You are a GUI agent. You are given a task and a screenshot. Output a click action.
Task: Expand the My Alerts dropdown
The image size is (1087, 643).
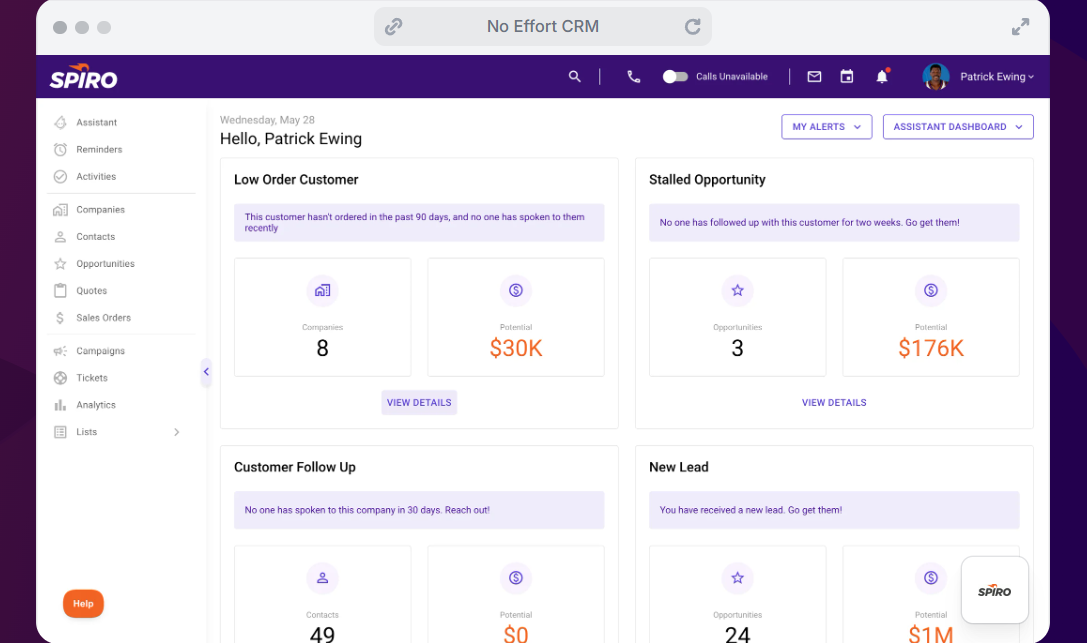(826, 127)
